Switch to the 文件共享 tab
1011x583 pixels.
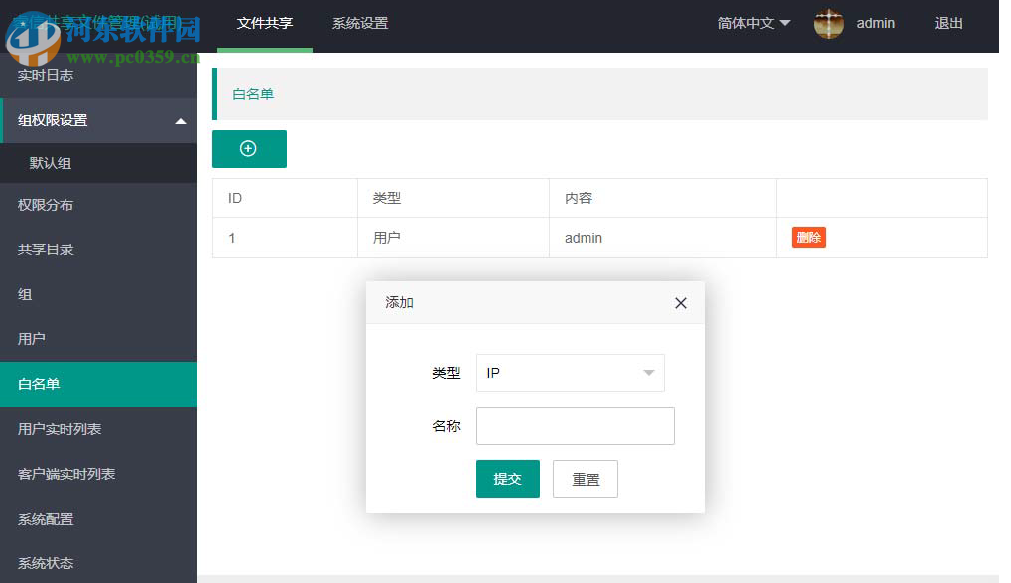point(264,22)
